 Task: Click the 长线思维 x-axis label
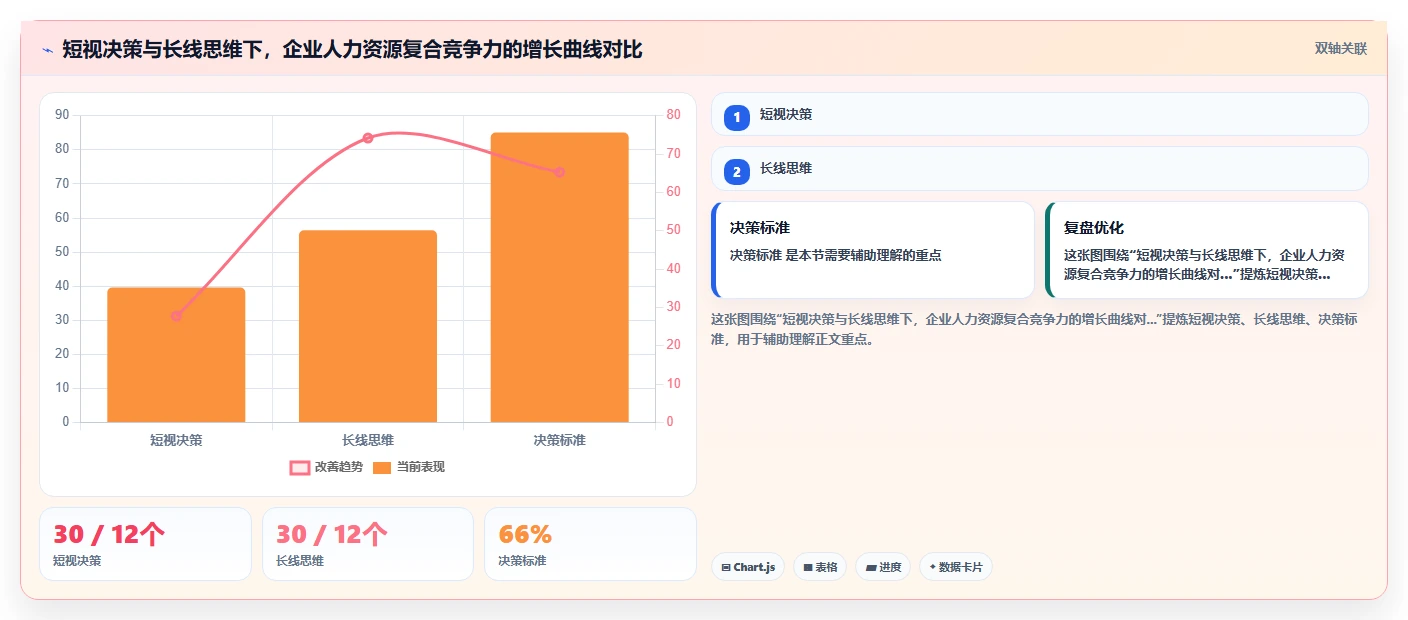[x=368, y=440]
